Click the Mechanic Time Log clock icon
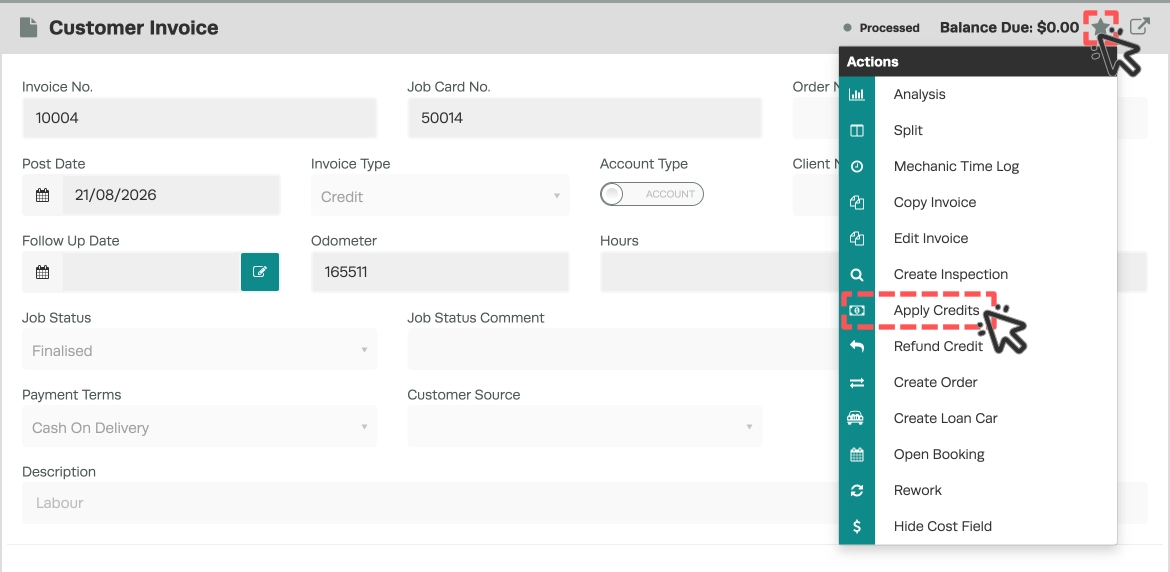The image size is (1170, 572). click(x=857, y=166)
